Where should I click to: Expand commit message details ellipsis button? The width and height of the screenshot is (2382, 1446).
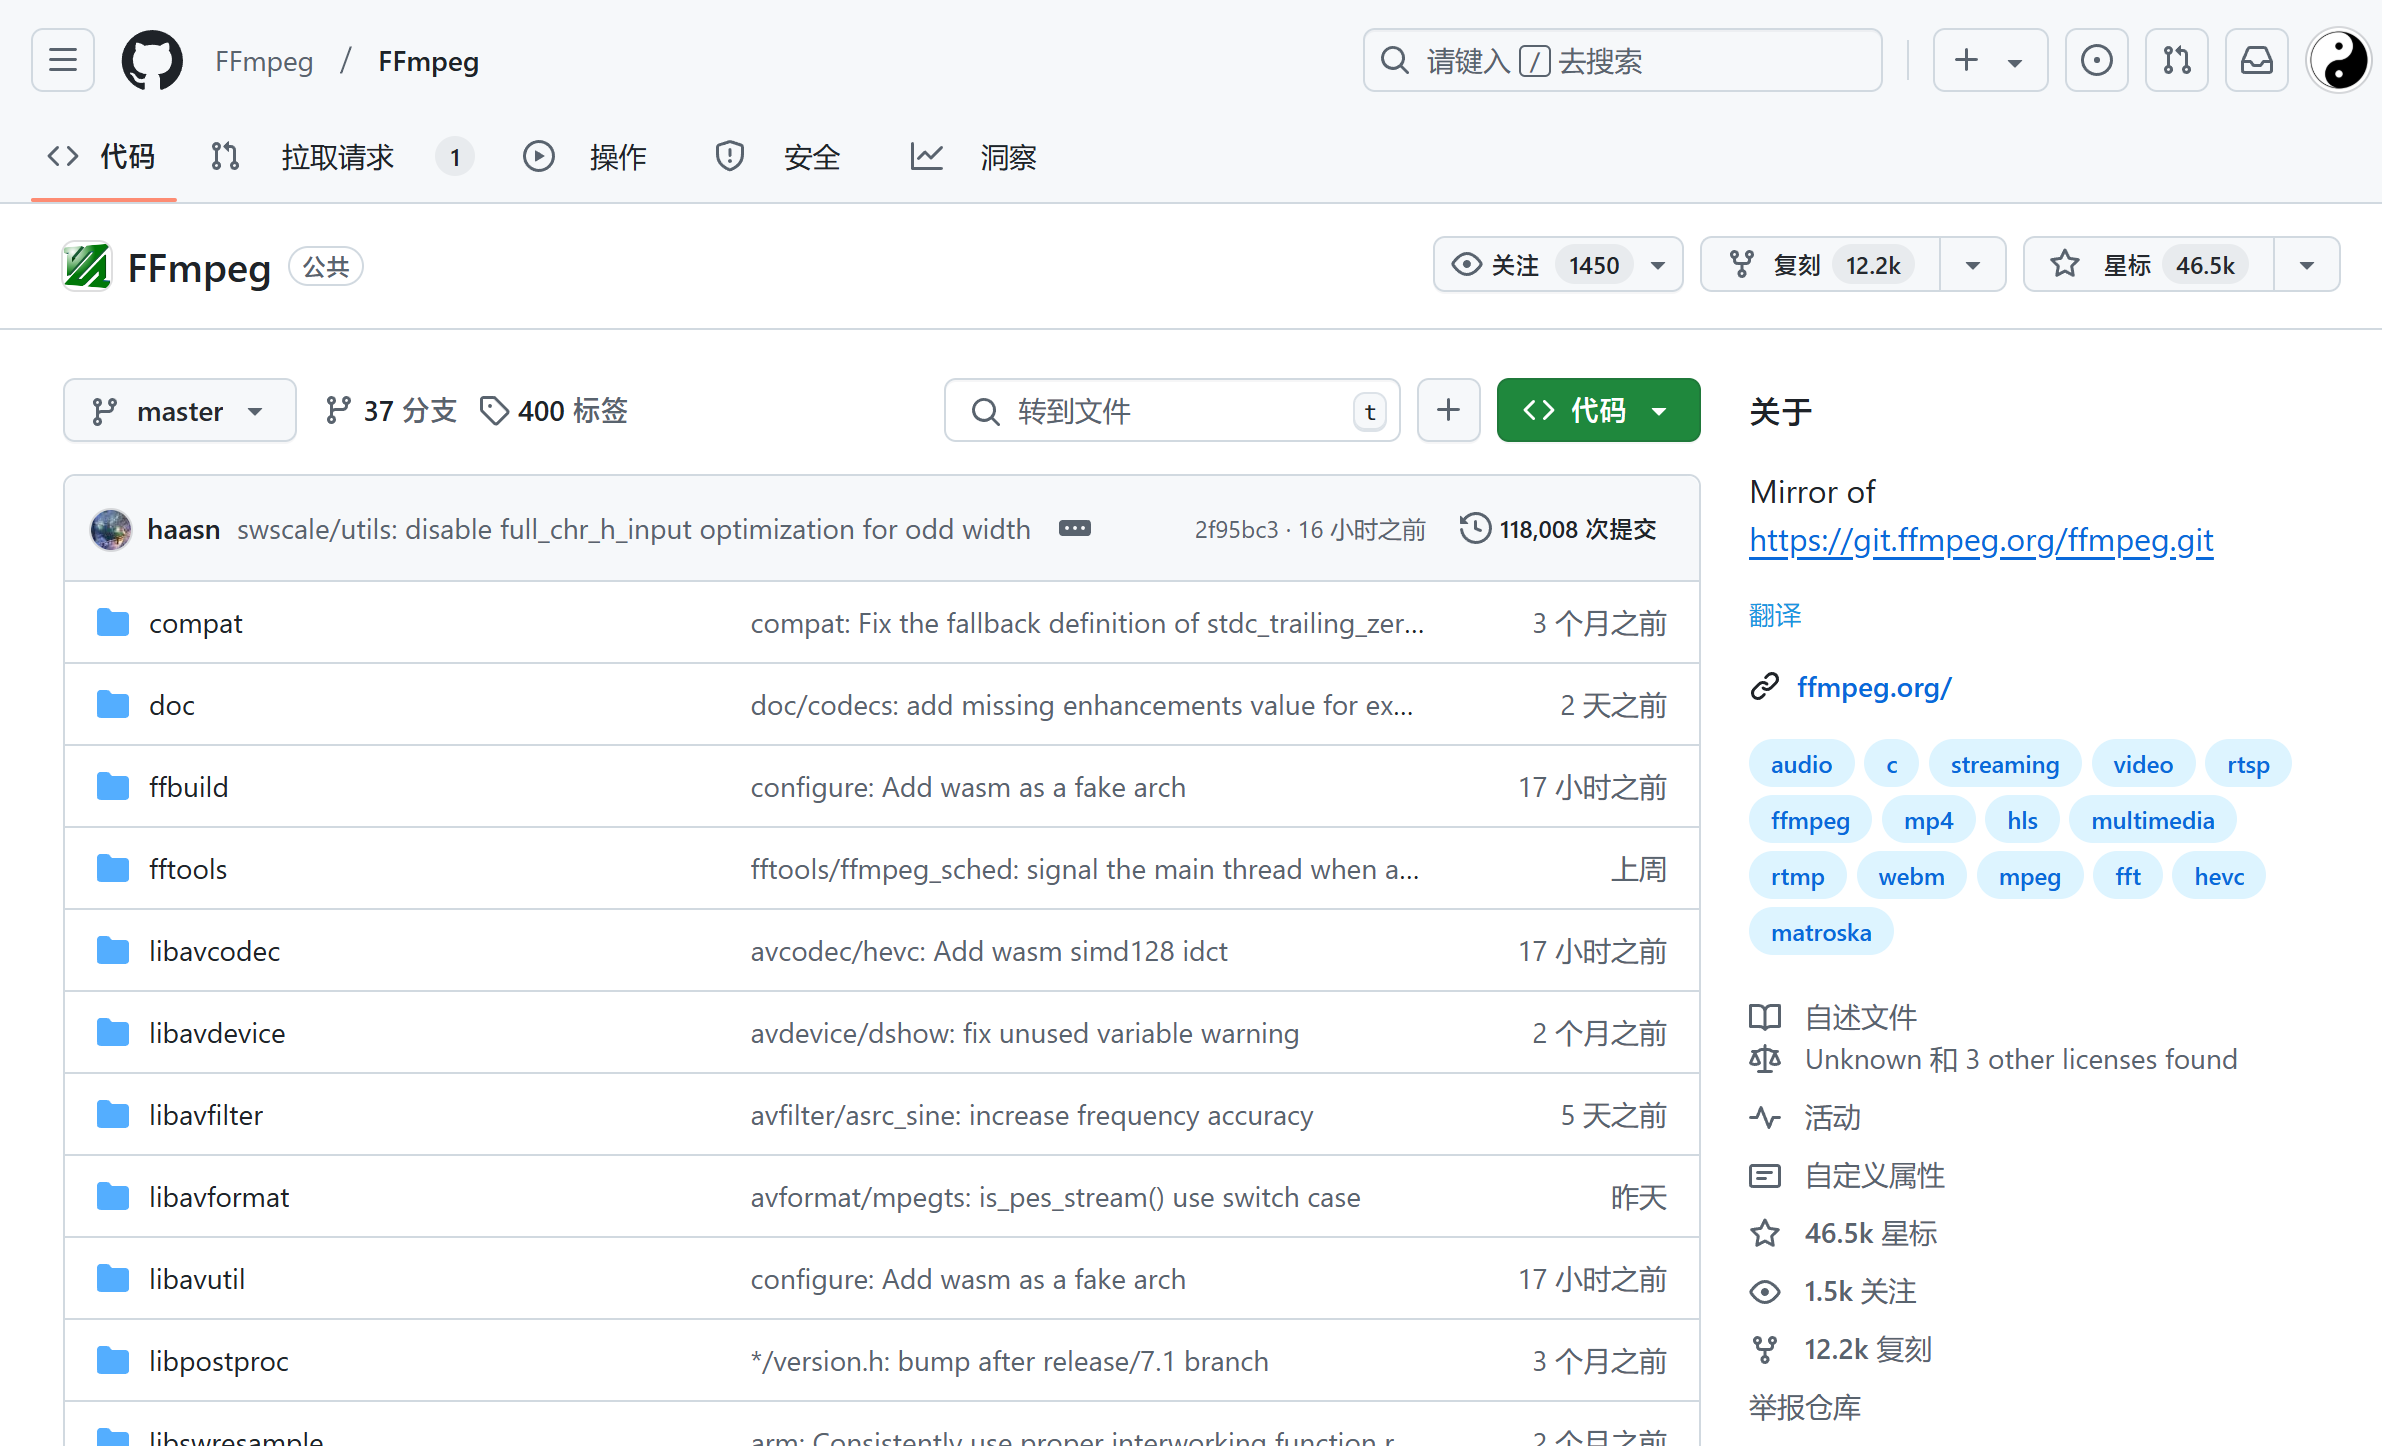click(1075, 528)
